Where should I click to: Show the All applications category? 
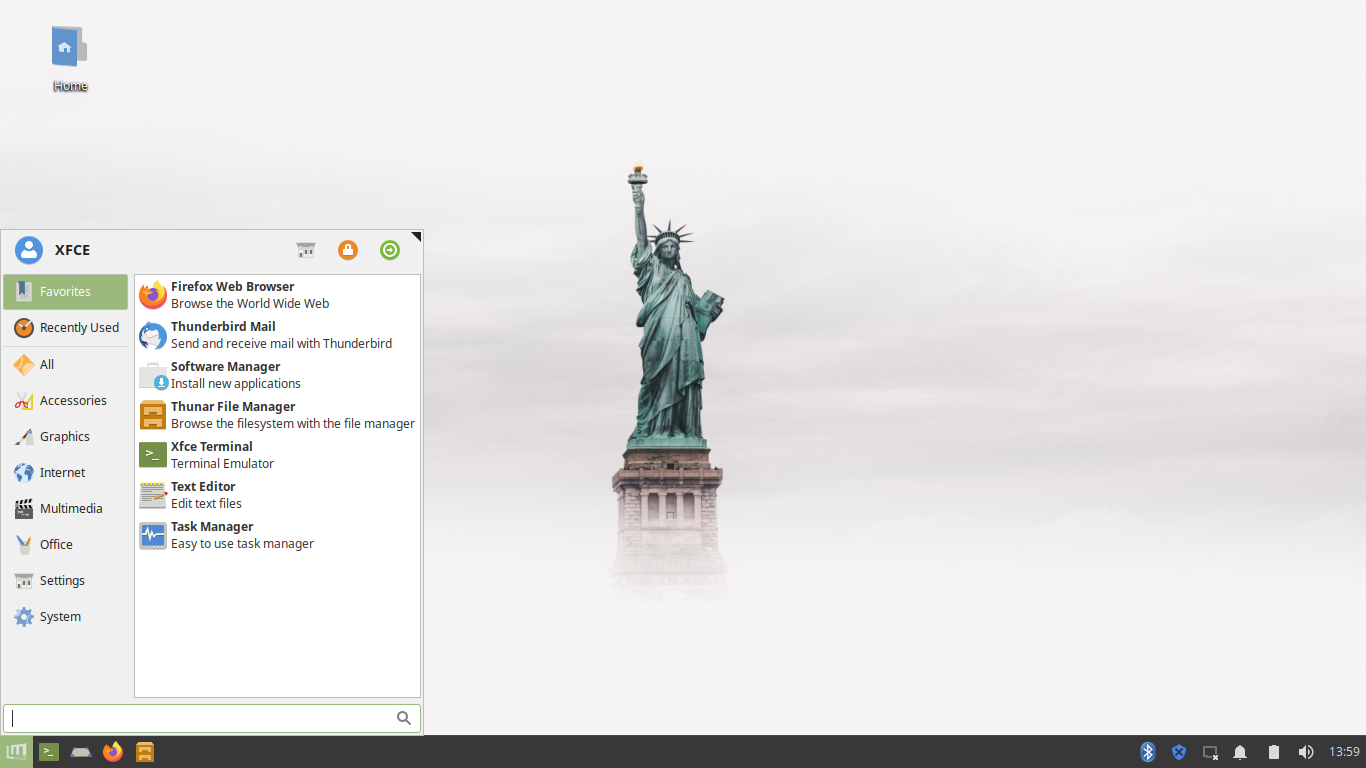[x=66, y=365]
